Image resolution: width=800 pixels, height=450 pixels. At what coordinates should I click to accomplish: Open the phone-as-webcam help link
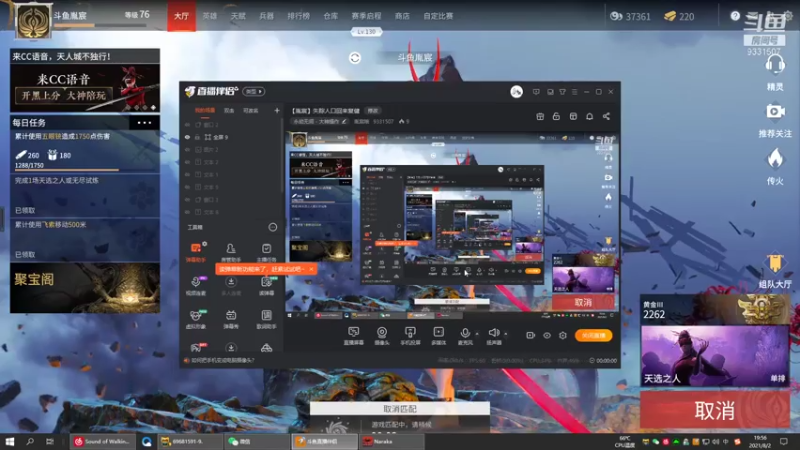[222, 360]
